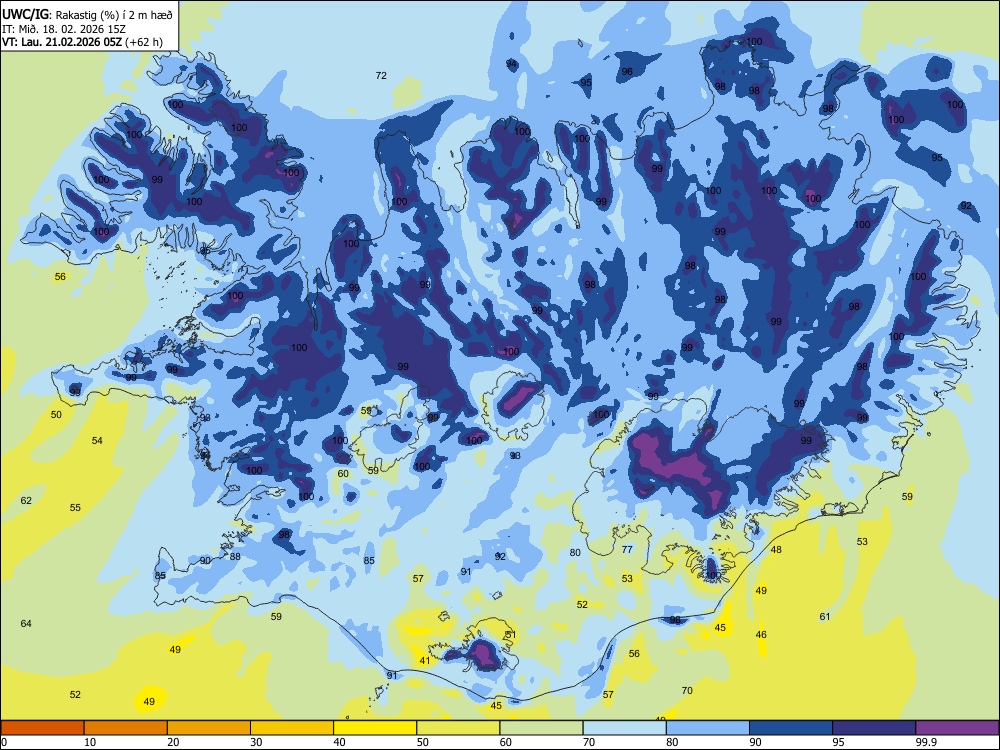This screenshot has width=1000, height=750.
Task: Select the 'IT: Mið. 18. 02. 2026 15Z' line
Action: point(64,29)
